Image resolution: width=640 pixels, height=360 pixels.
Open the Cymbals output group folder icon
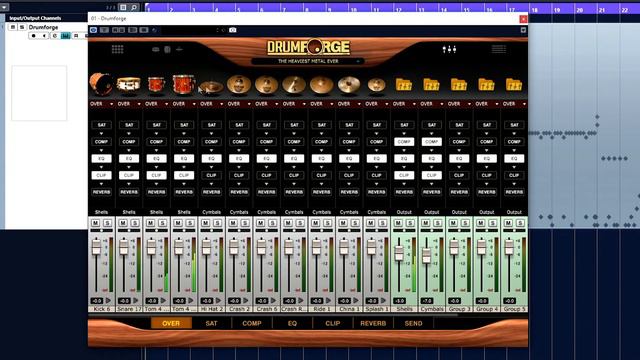431,84
